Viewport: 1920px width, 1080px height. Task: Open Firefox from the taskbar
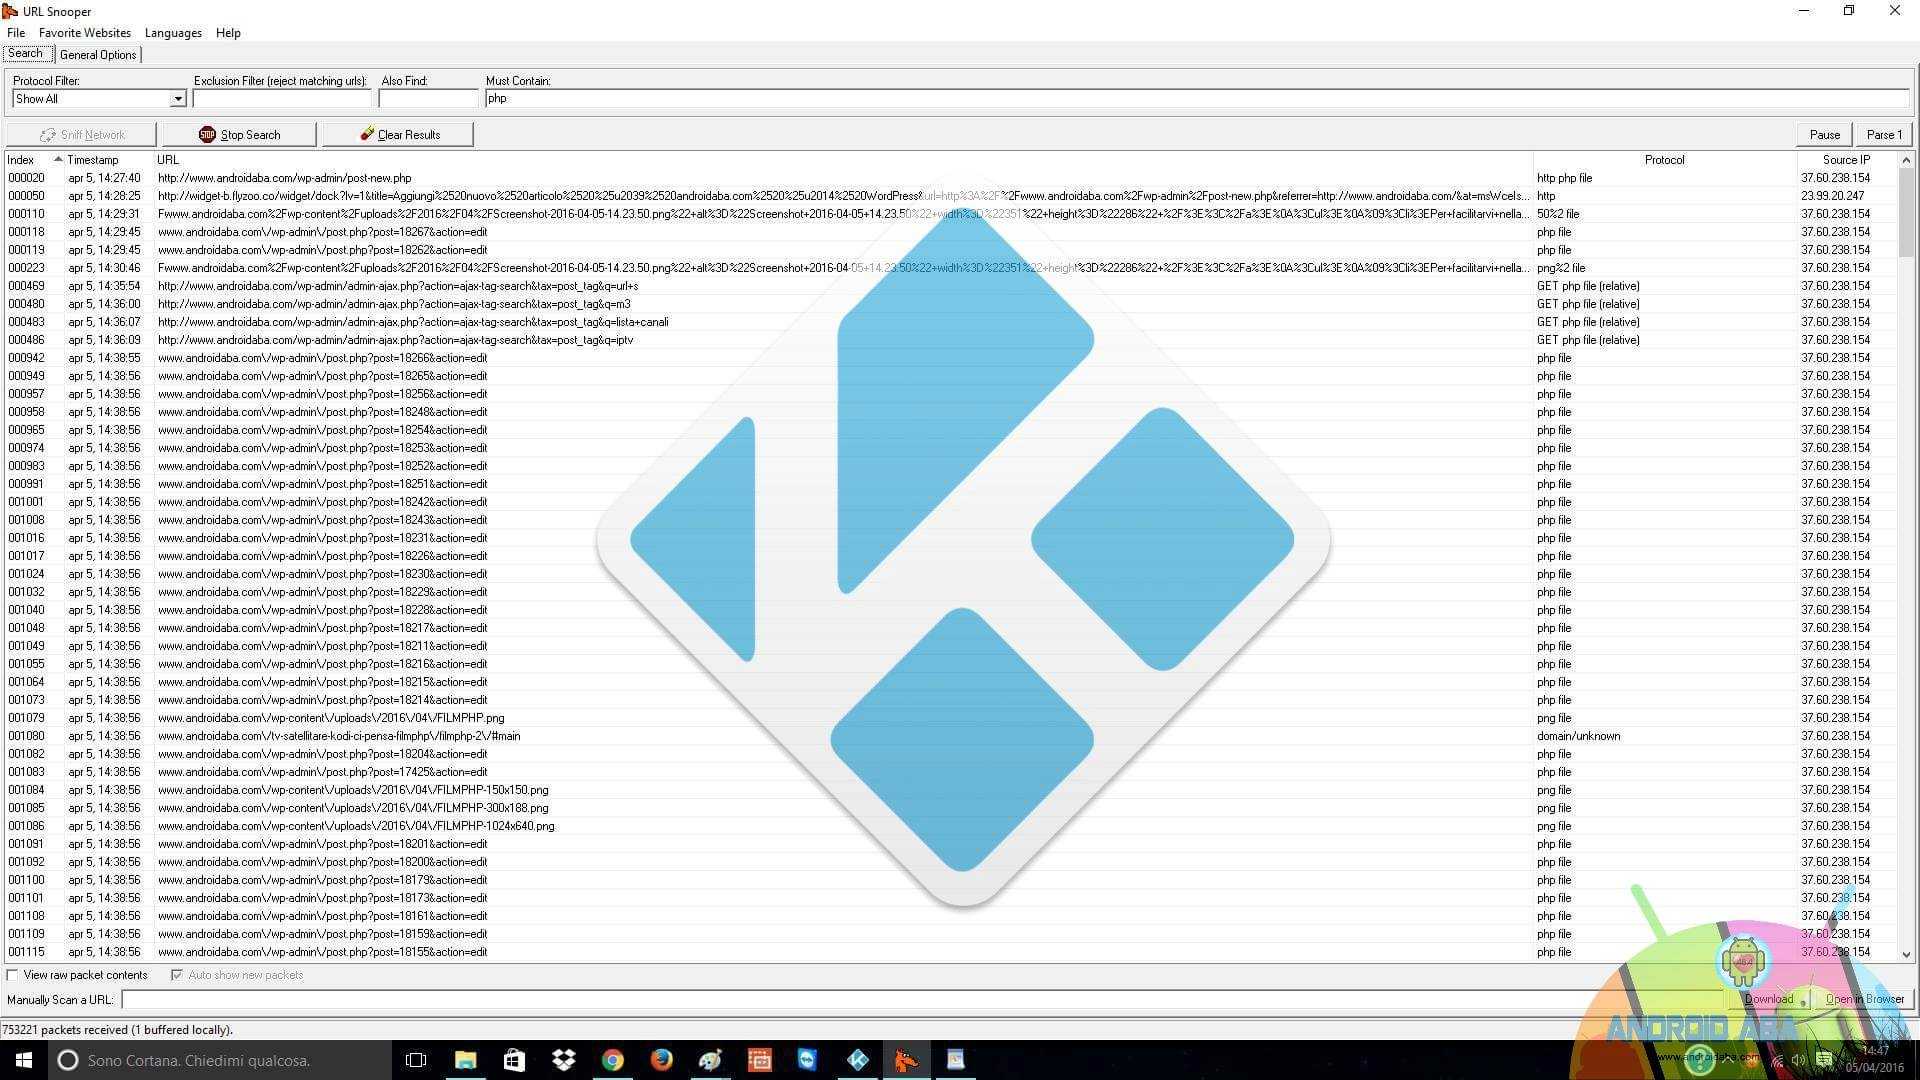click(x=662, y=1060)
